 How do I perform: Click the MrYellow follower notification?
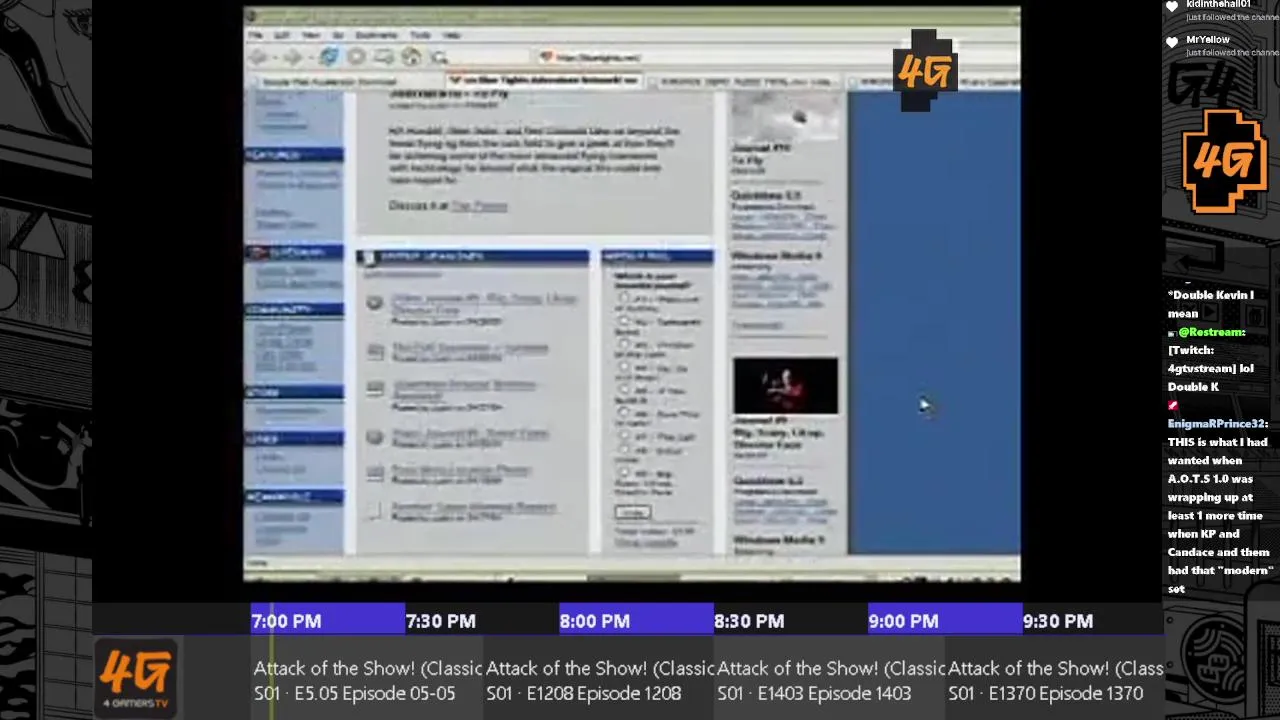1222,46
